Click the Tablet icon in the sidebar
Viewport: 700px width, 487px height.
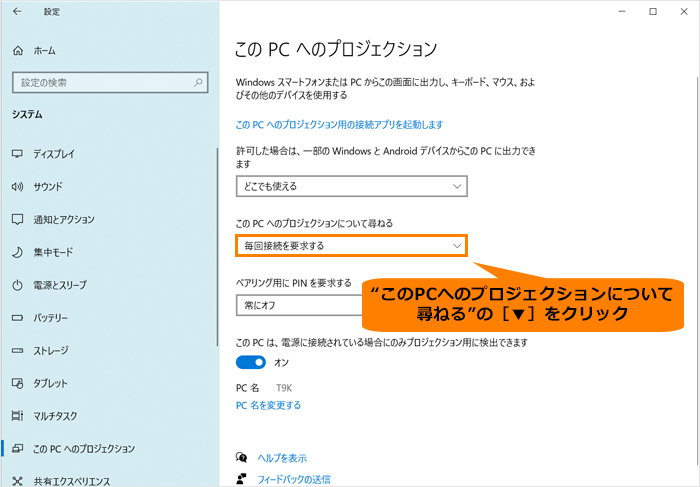click(x=17, y=383)
